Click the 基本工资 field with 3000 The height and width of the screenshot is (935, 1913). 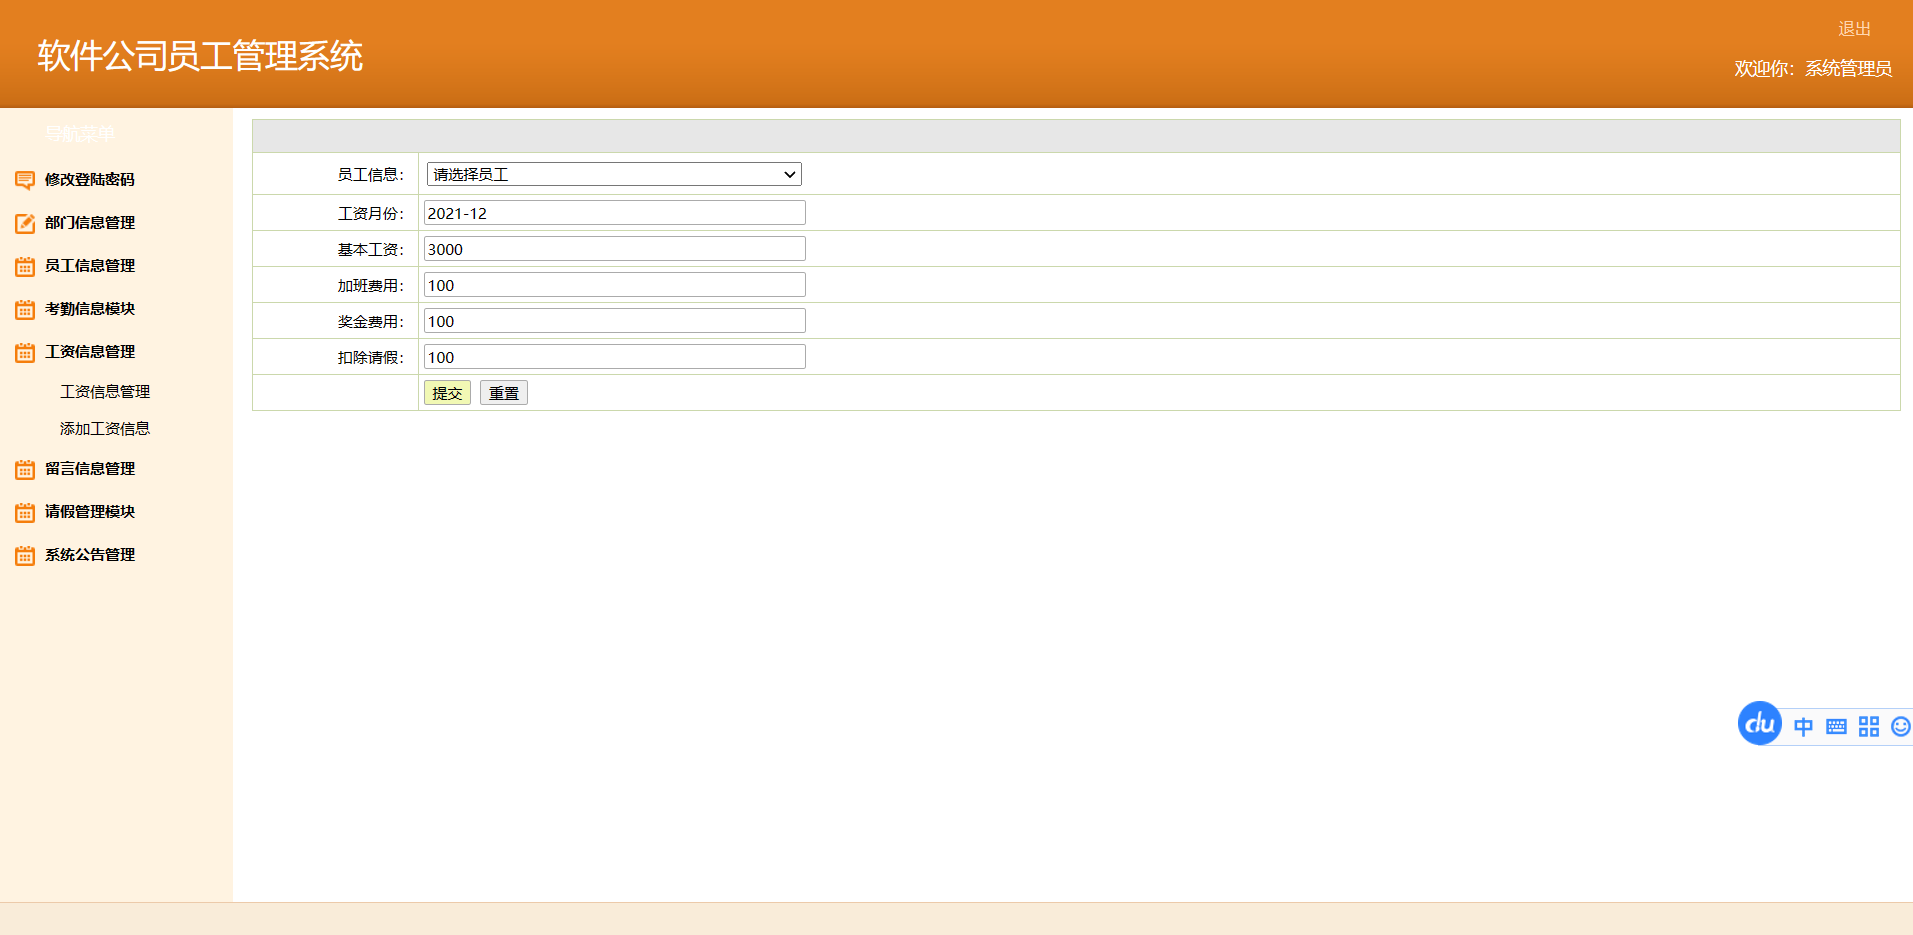(x=614, y=249)
